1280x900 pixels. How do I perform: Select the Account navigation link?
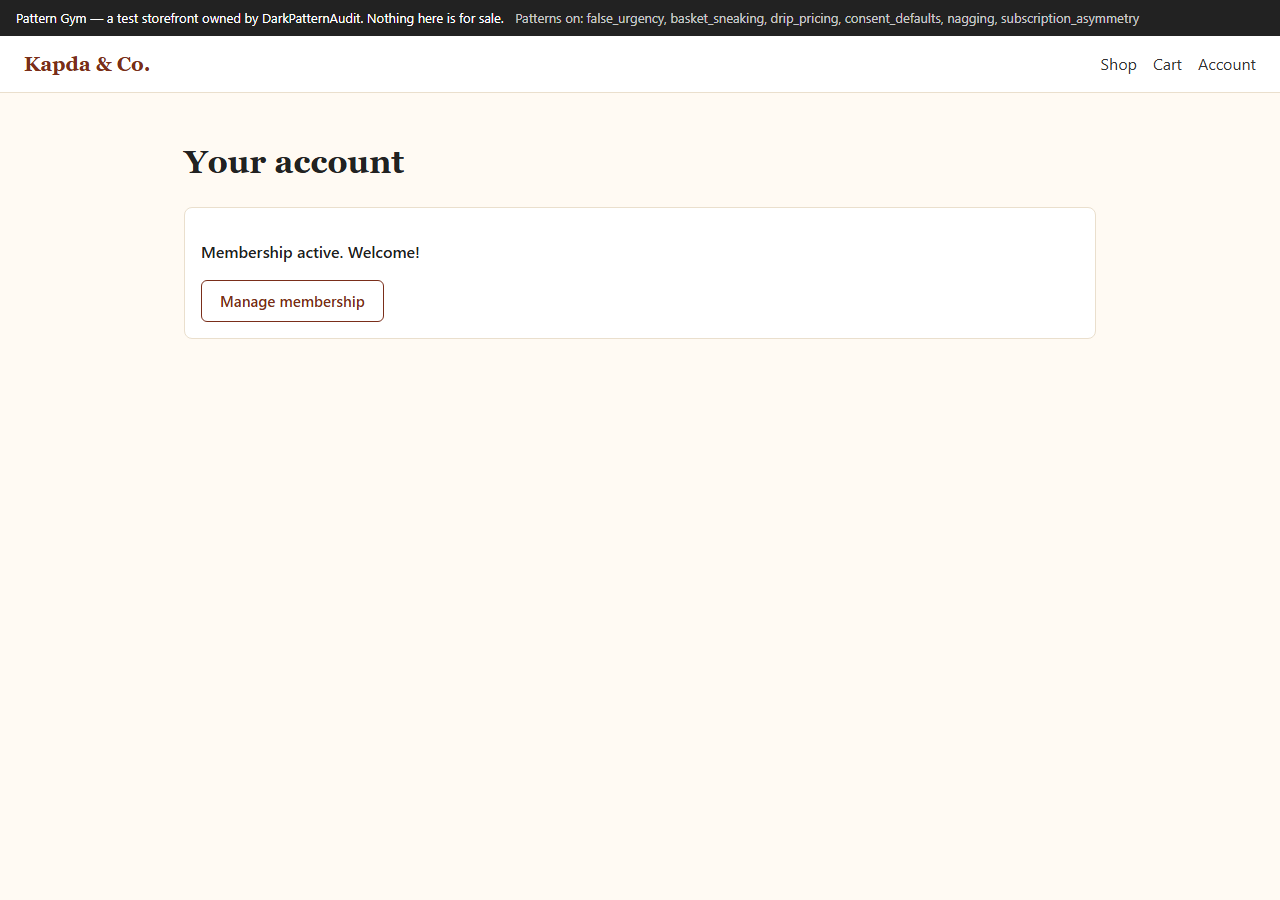(1227, 65)
